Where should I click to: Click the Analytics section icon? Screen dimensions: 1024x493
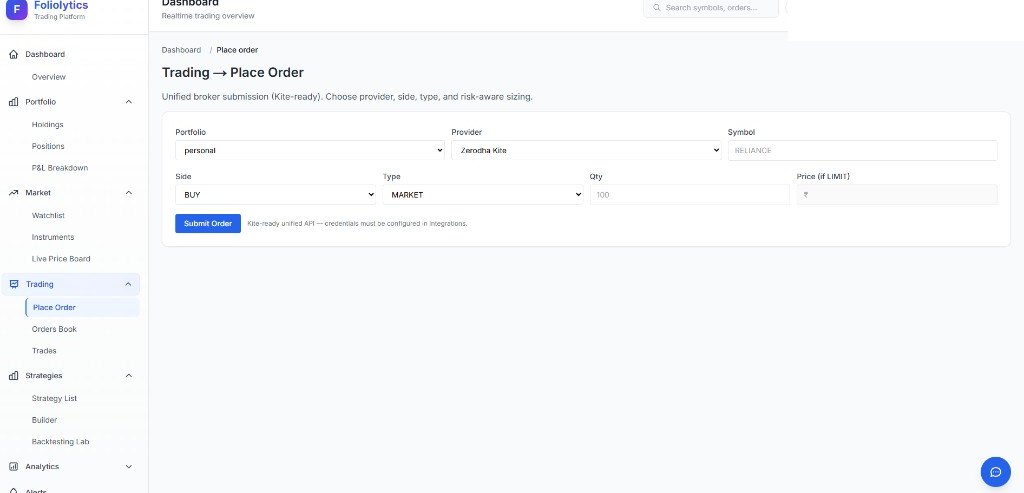point(14,466)
